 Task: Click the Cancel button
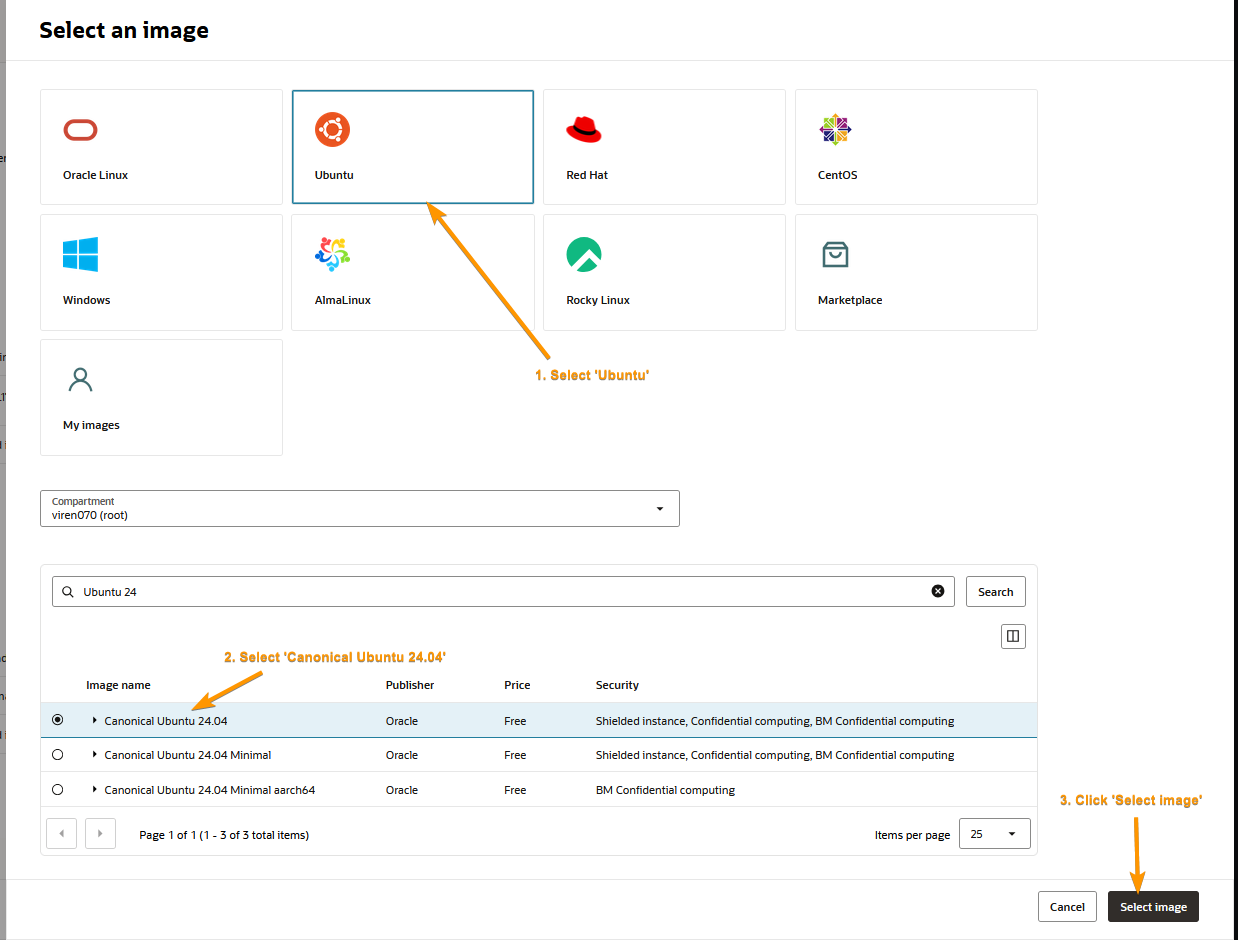(1067, 907)
